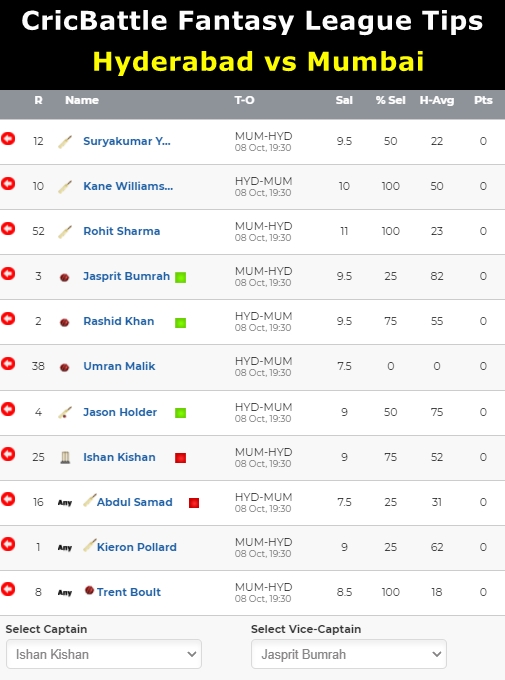Screen dimensions: 505x680
Task: Remove Suryakumar Yadav using red arrow icon
Action: pos(8,139)
